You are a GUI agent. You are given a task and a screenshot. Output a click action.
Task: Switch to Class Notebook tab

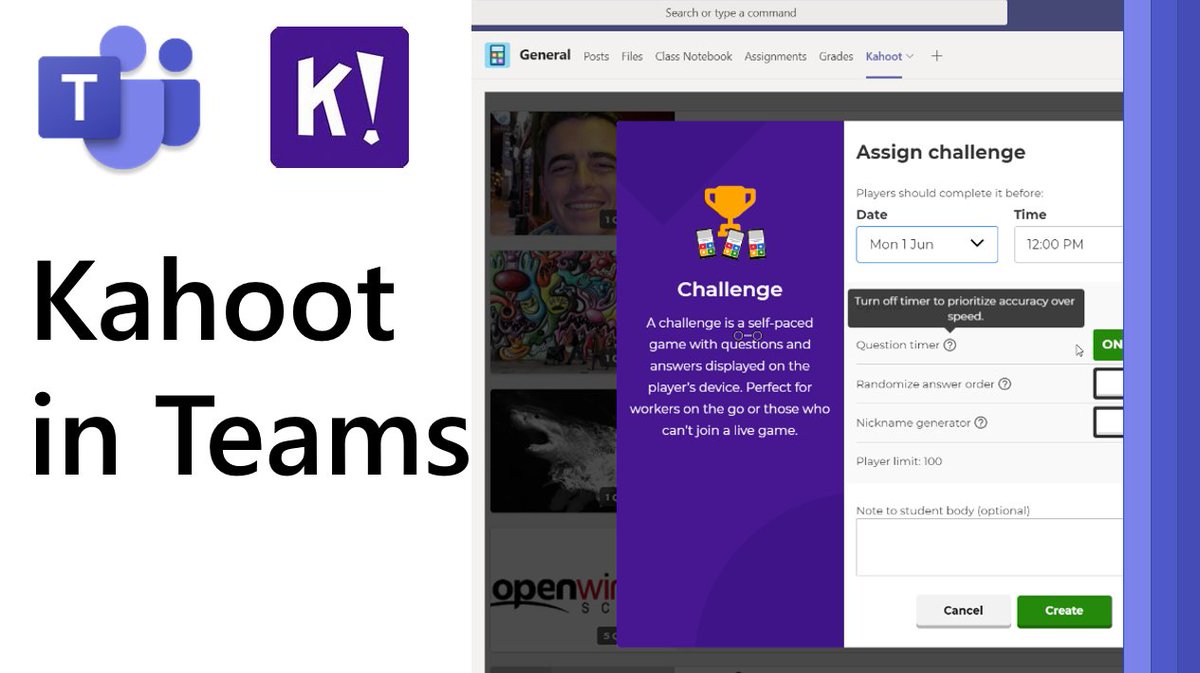pyautogui.click(x=693, y=57)
